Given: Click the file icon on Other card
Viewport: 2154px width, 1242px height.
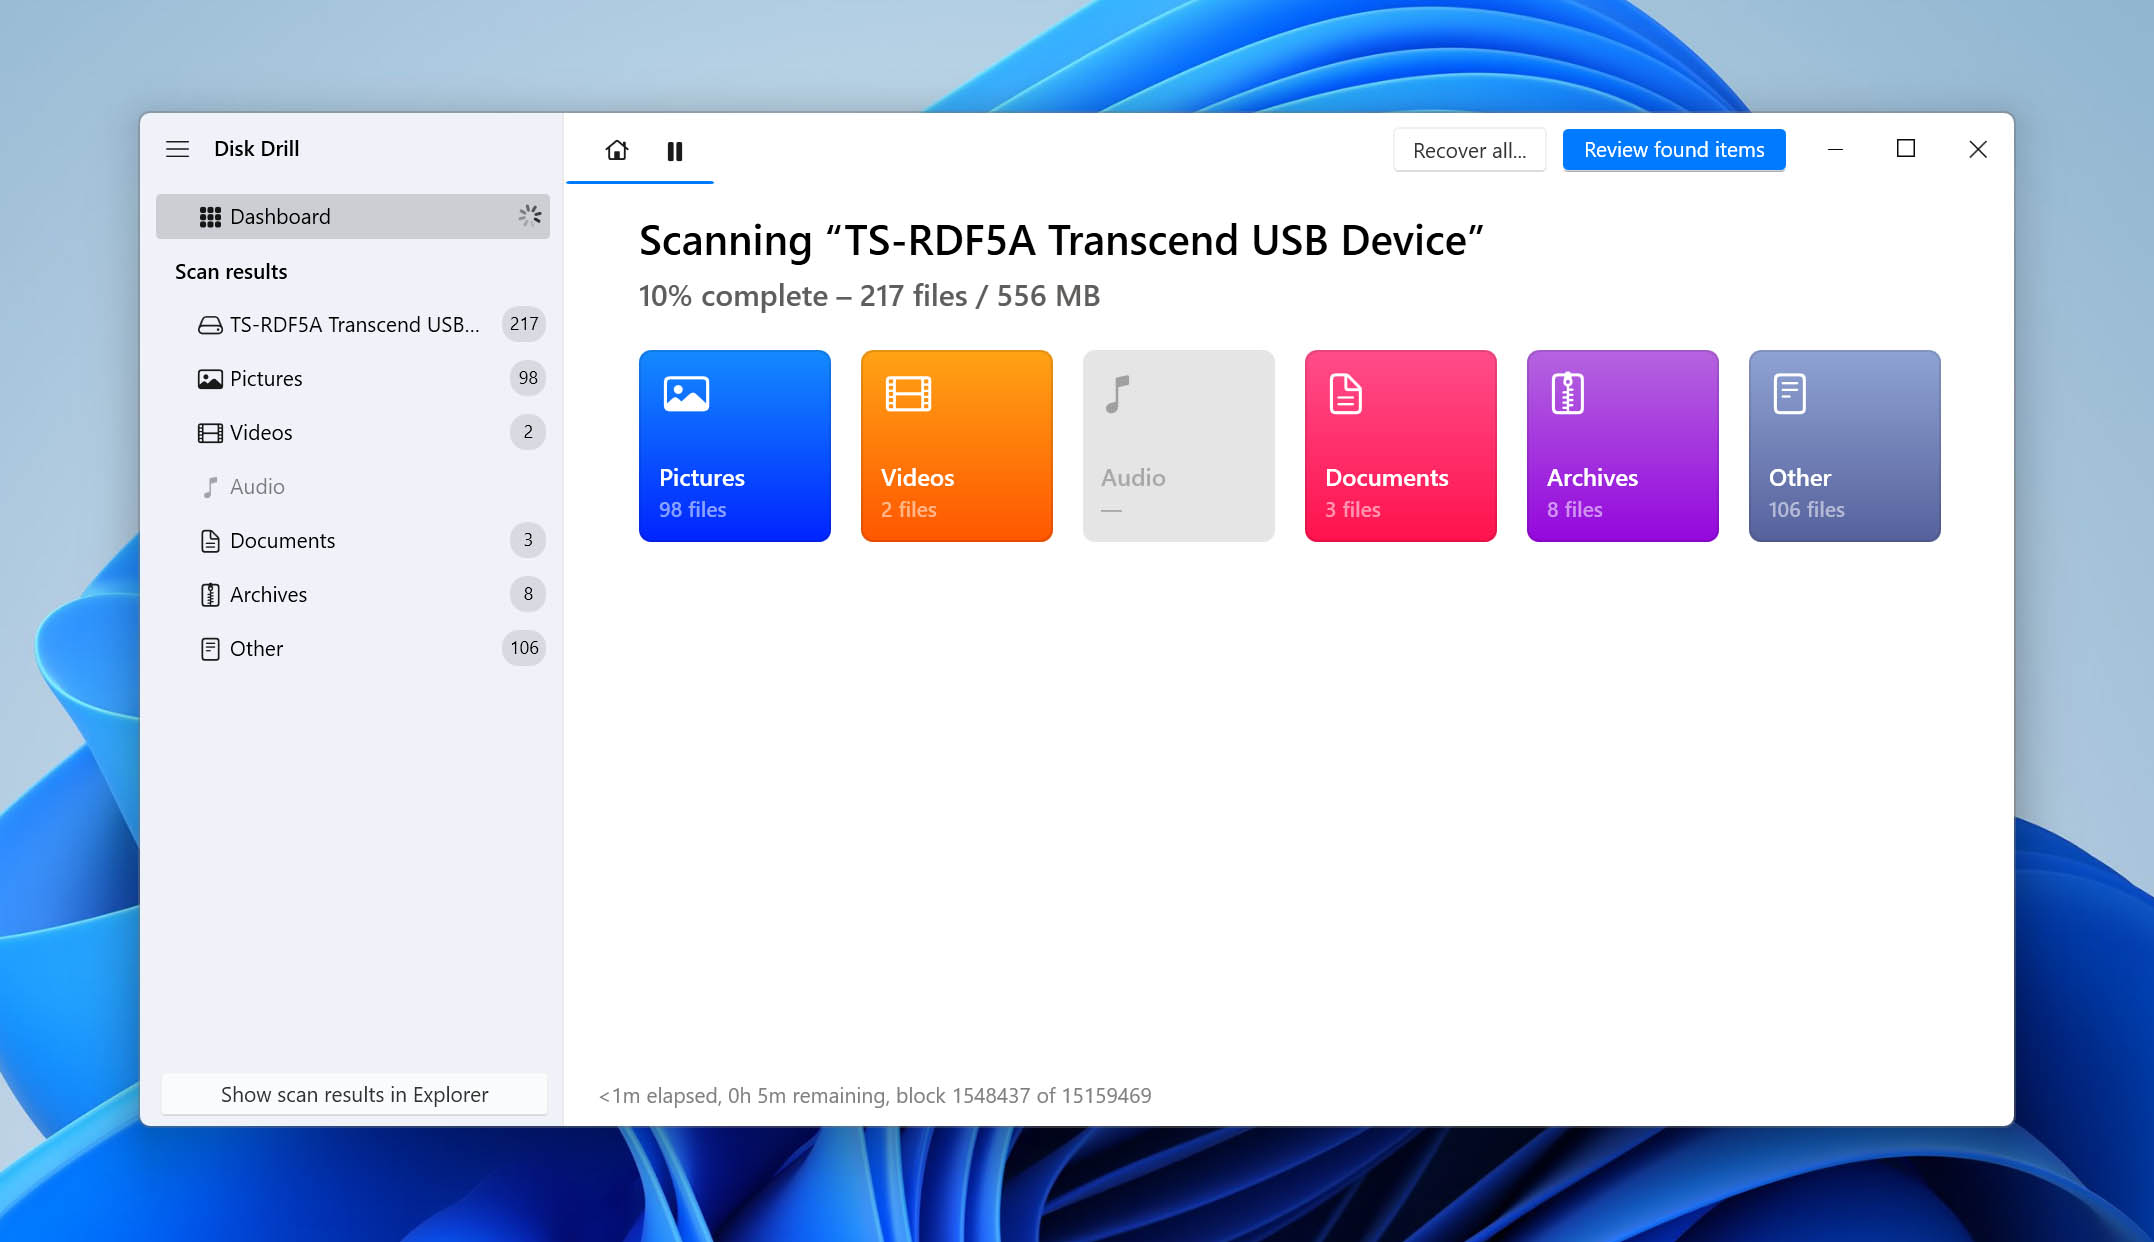Looking at the screenshot, I should [1789, 394].
